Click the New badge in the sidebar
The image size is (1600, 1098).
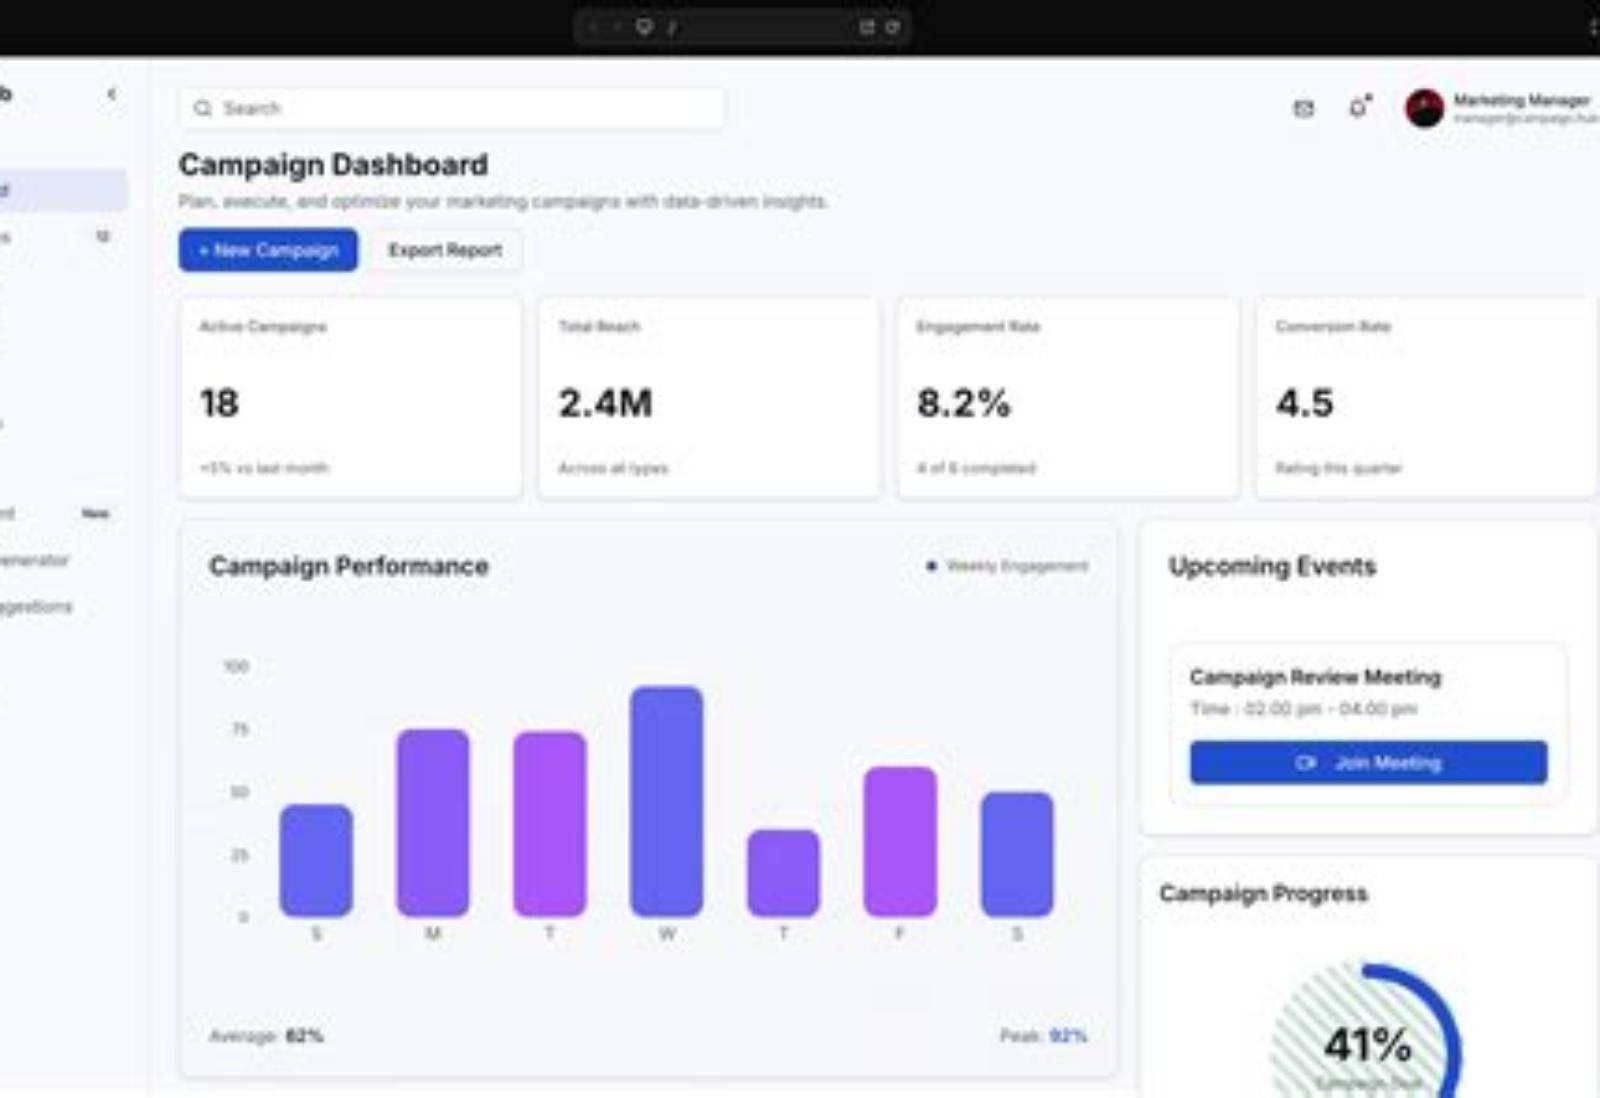95,513
